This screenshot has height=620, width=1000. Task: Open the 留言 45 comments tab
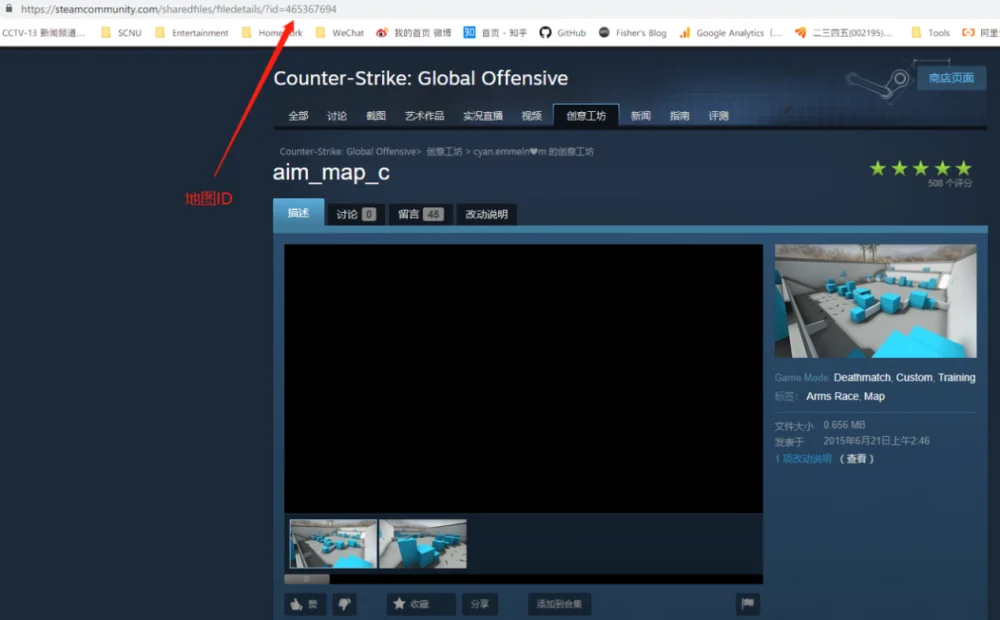coord(420,214)
